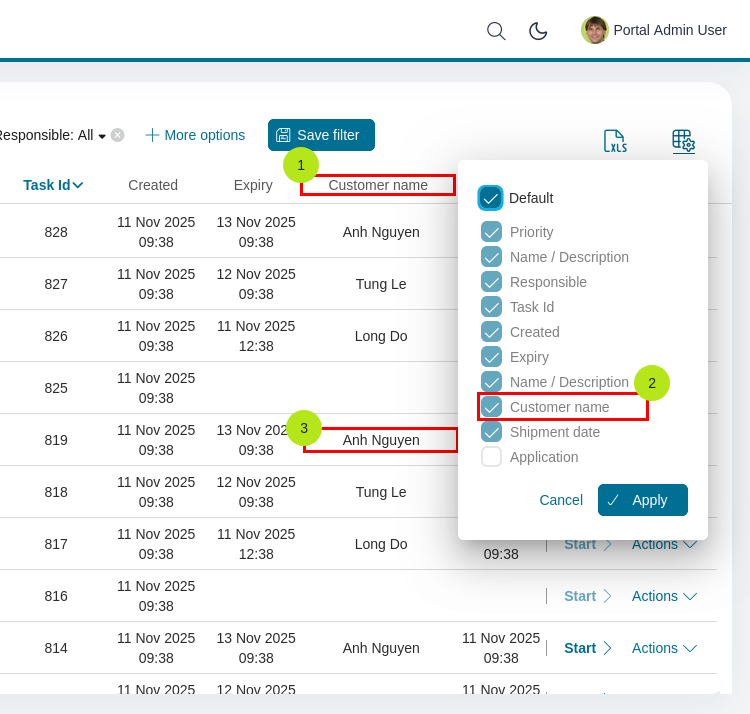Screen dimensions: 750x714
Task: Open the search magnifier icon
Action: tap(495, 31)
